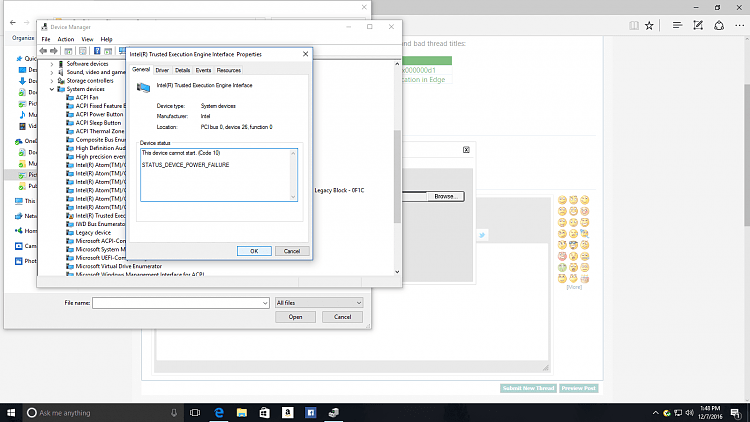Click the volume speaker icon in system tray
Screen dimensions: 750x422
689,412
